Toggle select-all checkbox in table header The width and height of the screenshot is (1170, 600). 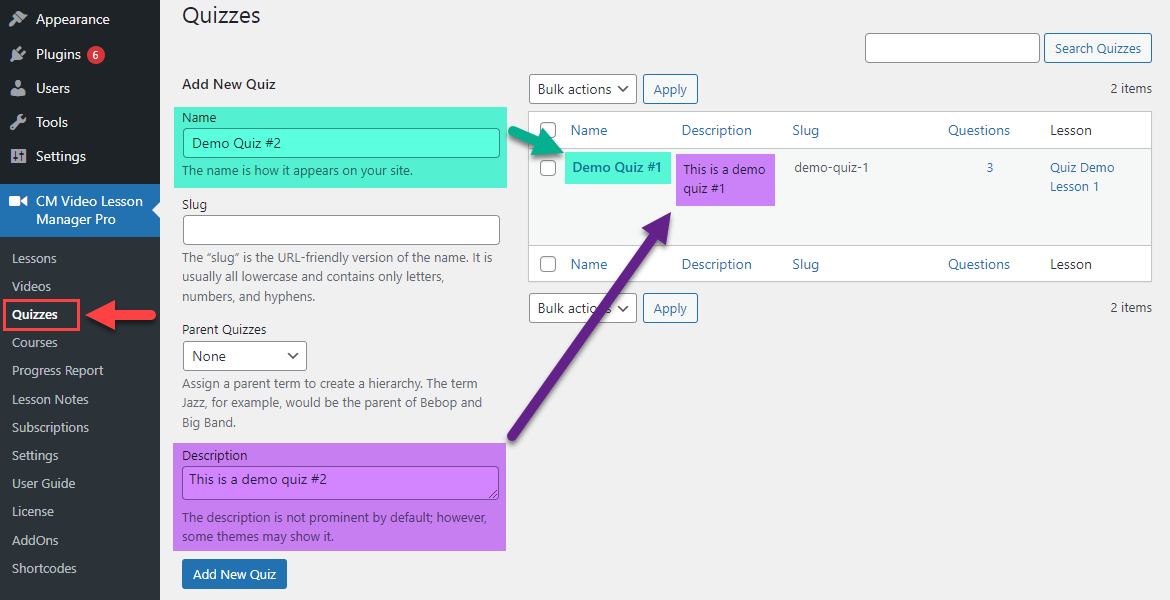pyautogui.click(x=548, y=130)
